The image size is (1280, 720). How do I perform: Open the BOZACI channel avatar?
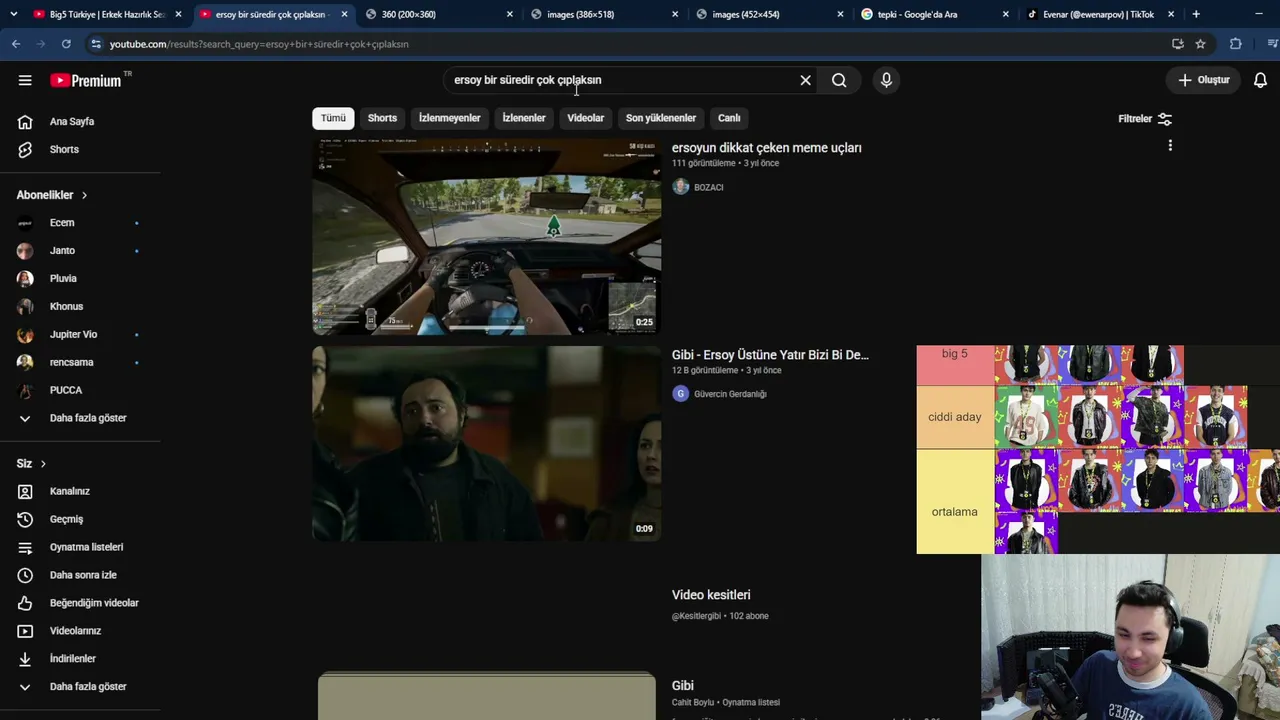(681, 187)
